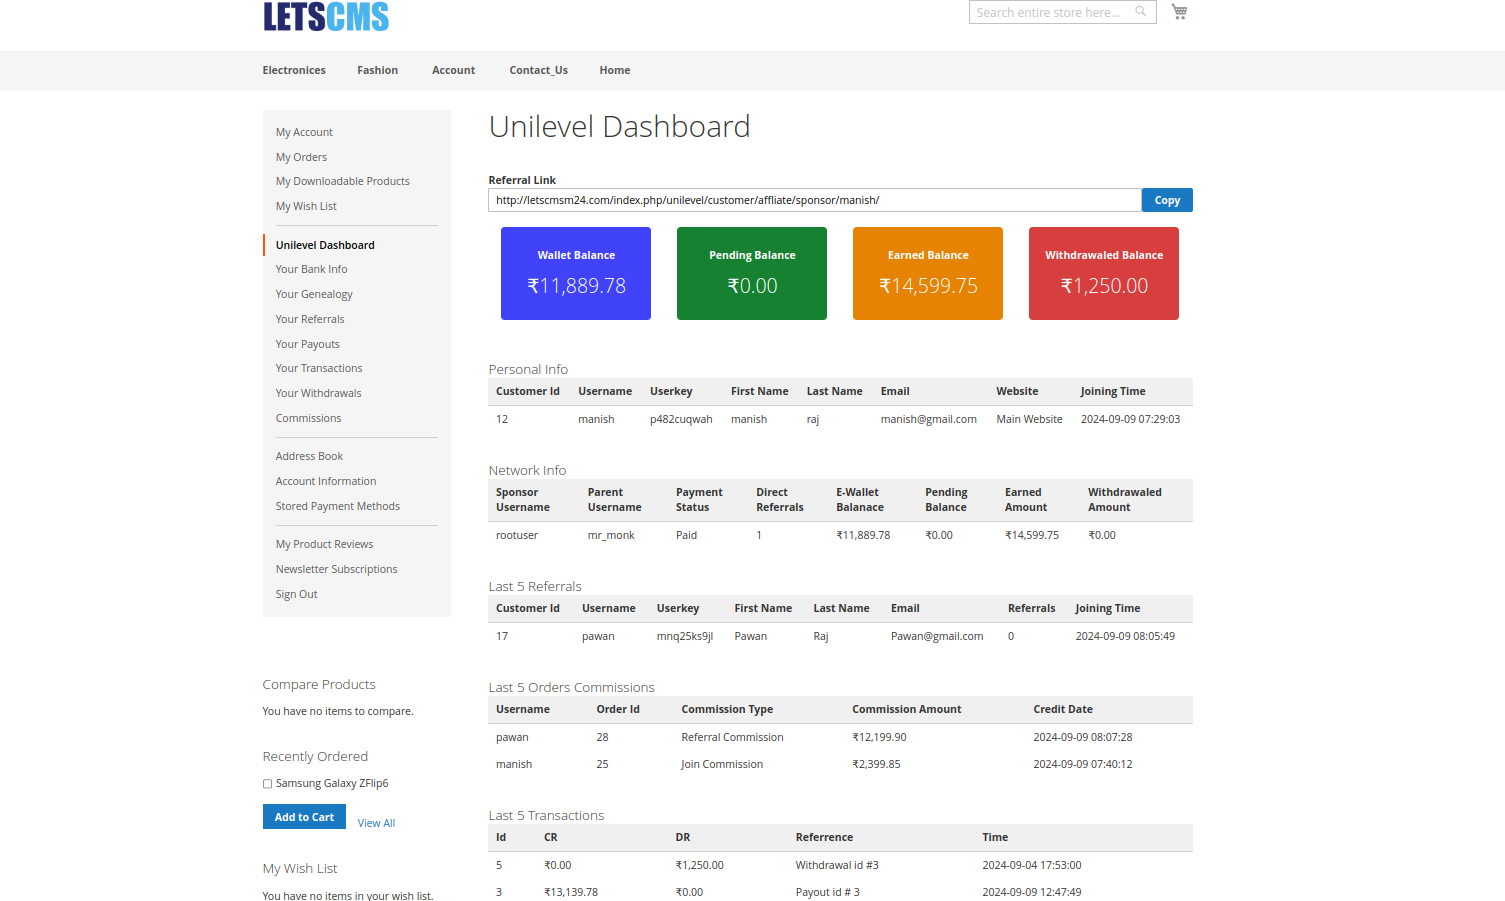Open the Main Website link
The width and height of the screenshot is (1505, 901).
[x=1029, y=419]
